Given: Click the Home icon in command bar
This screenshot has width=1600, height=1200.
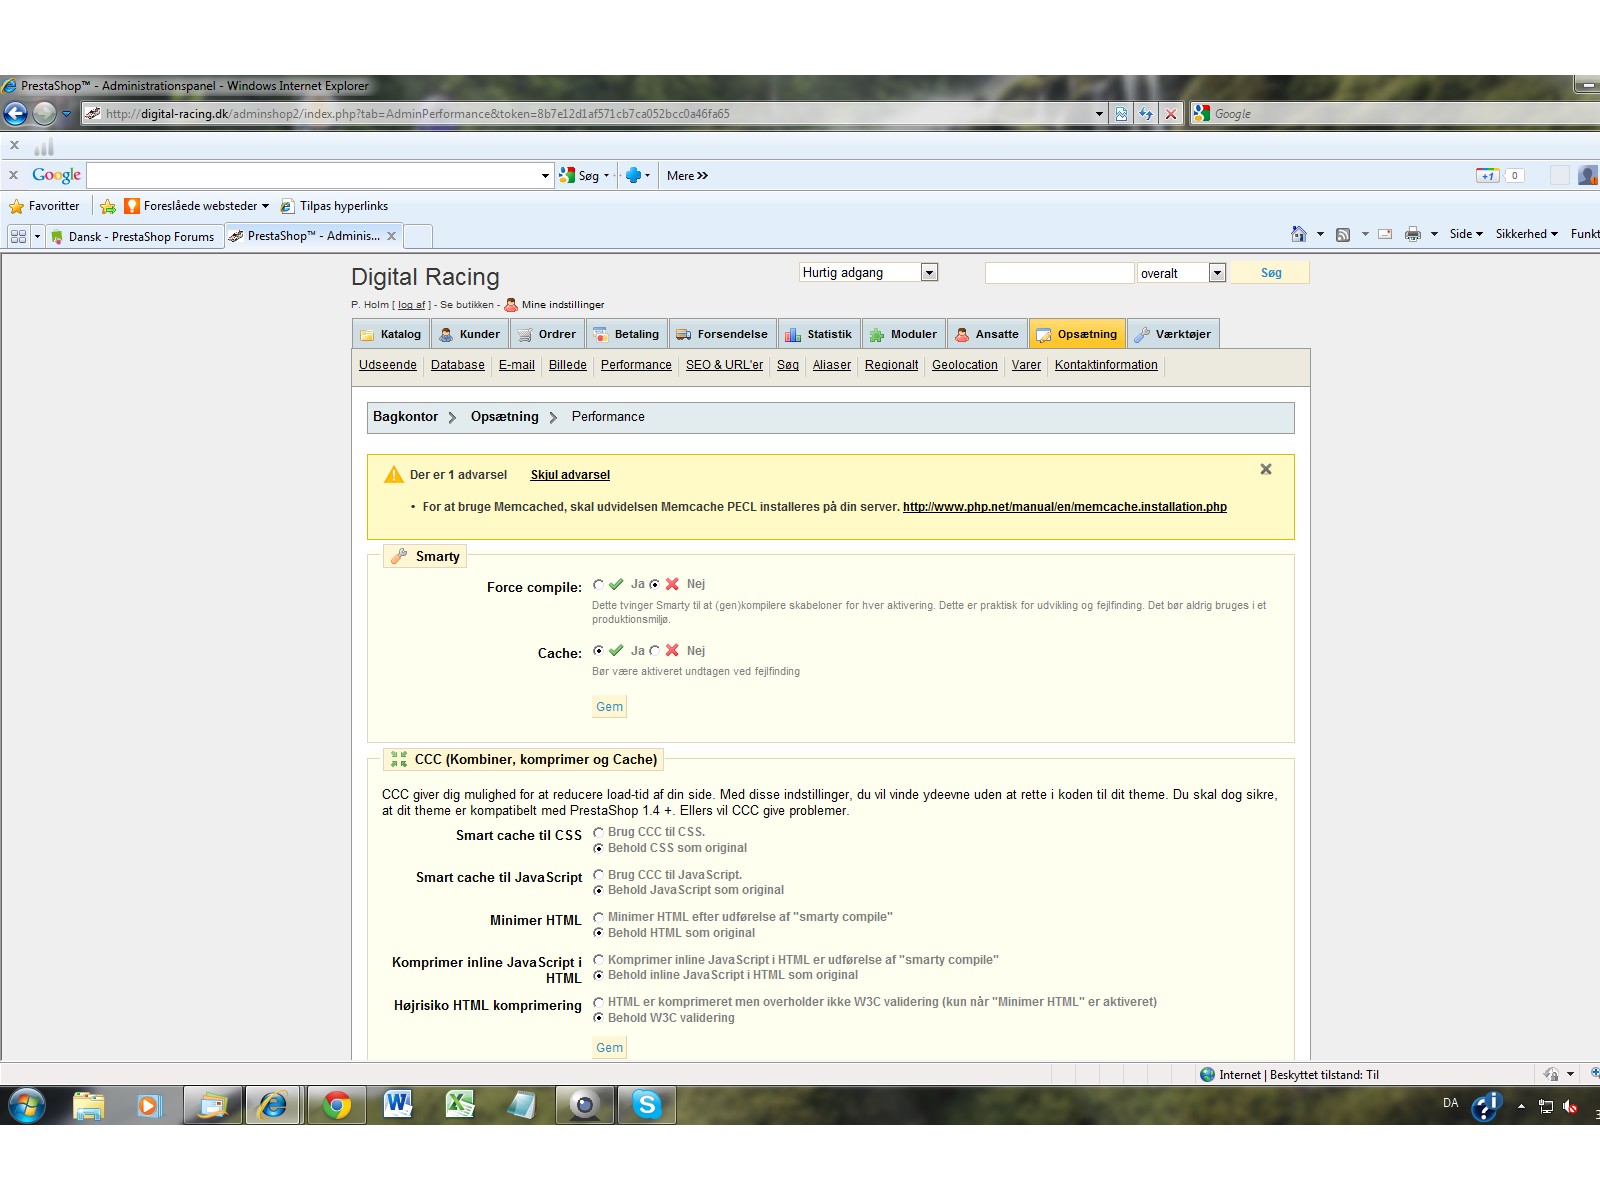Looking at the screenshot, I should (x=1298, y=234).
